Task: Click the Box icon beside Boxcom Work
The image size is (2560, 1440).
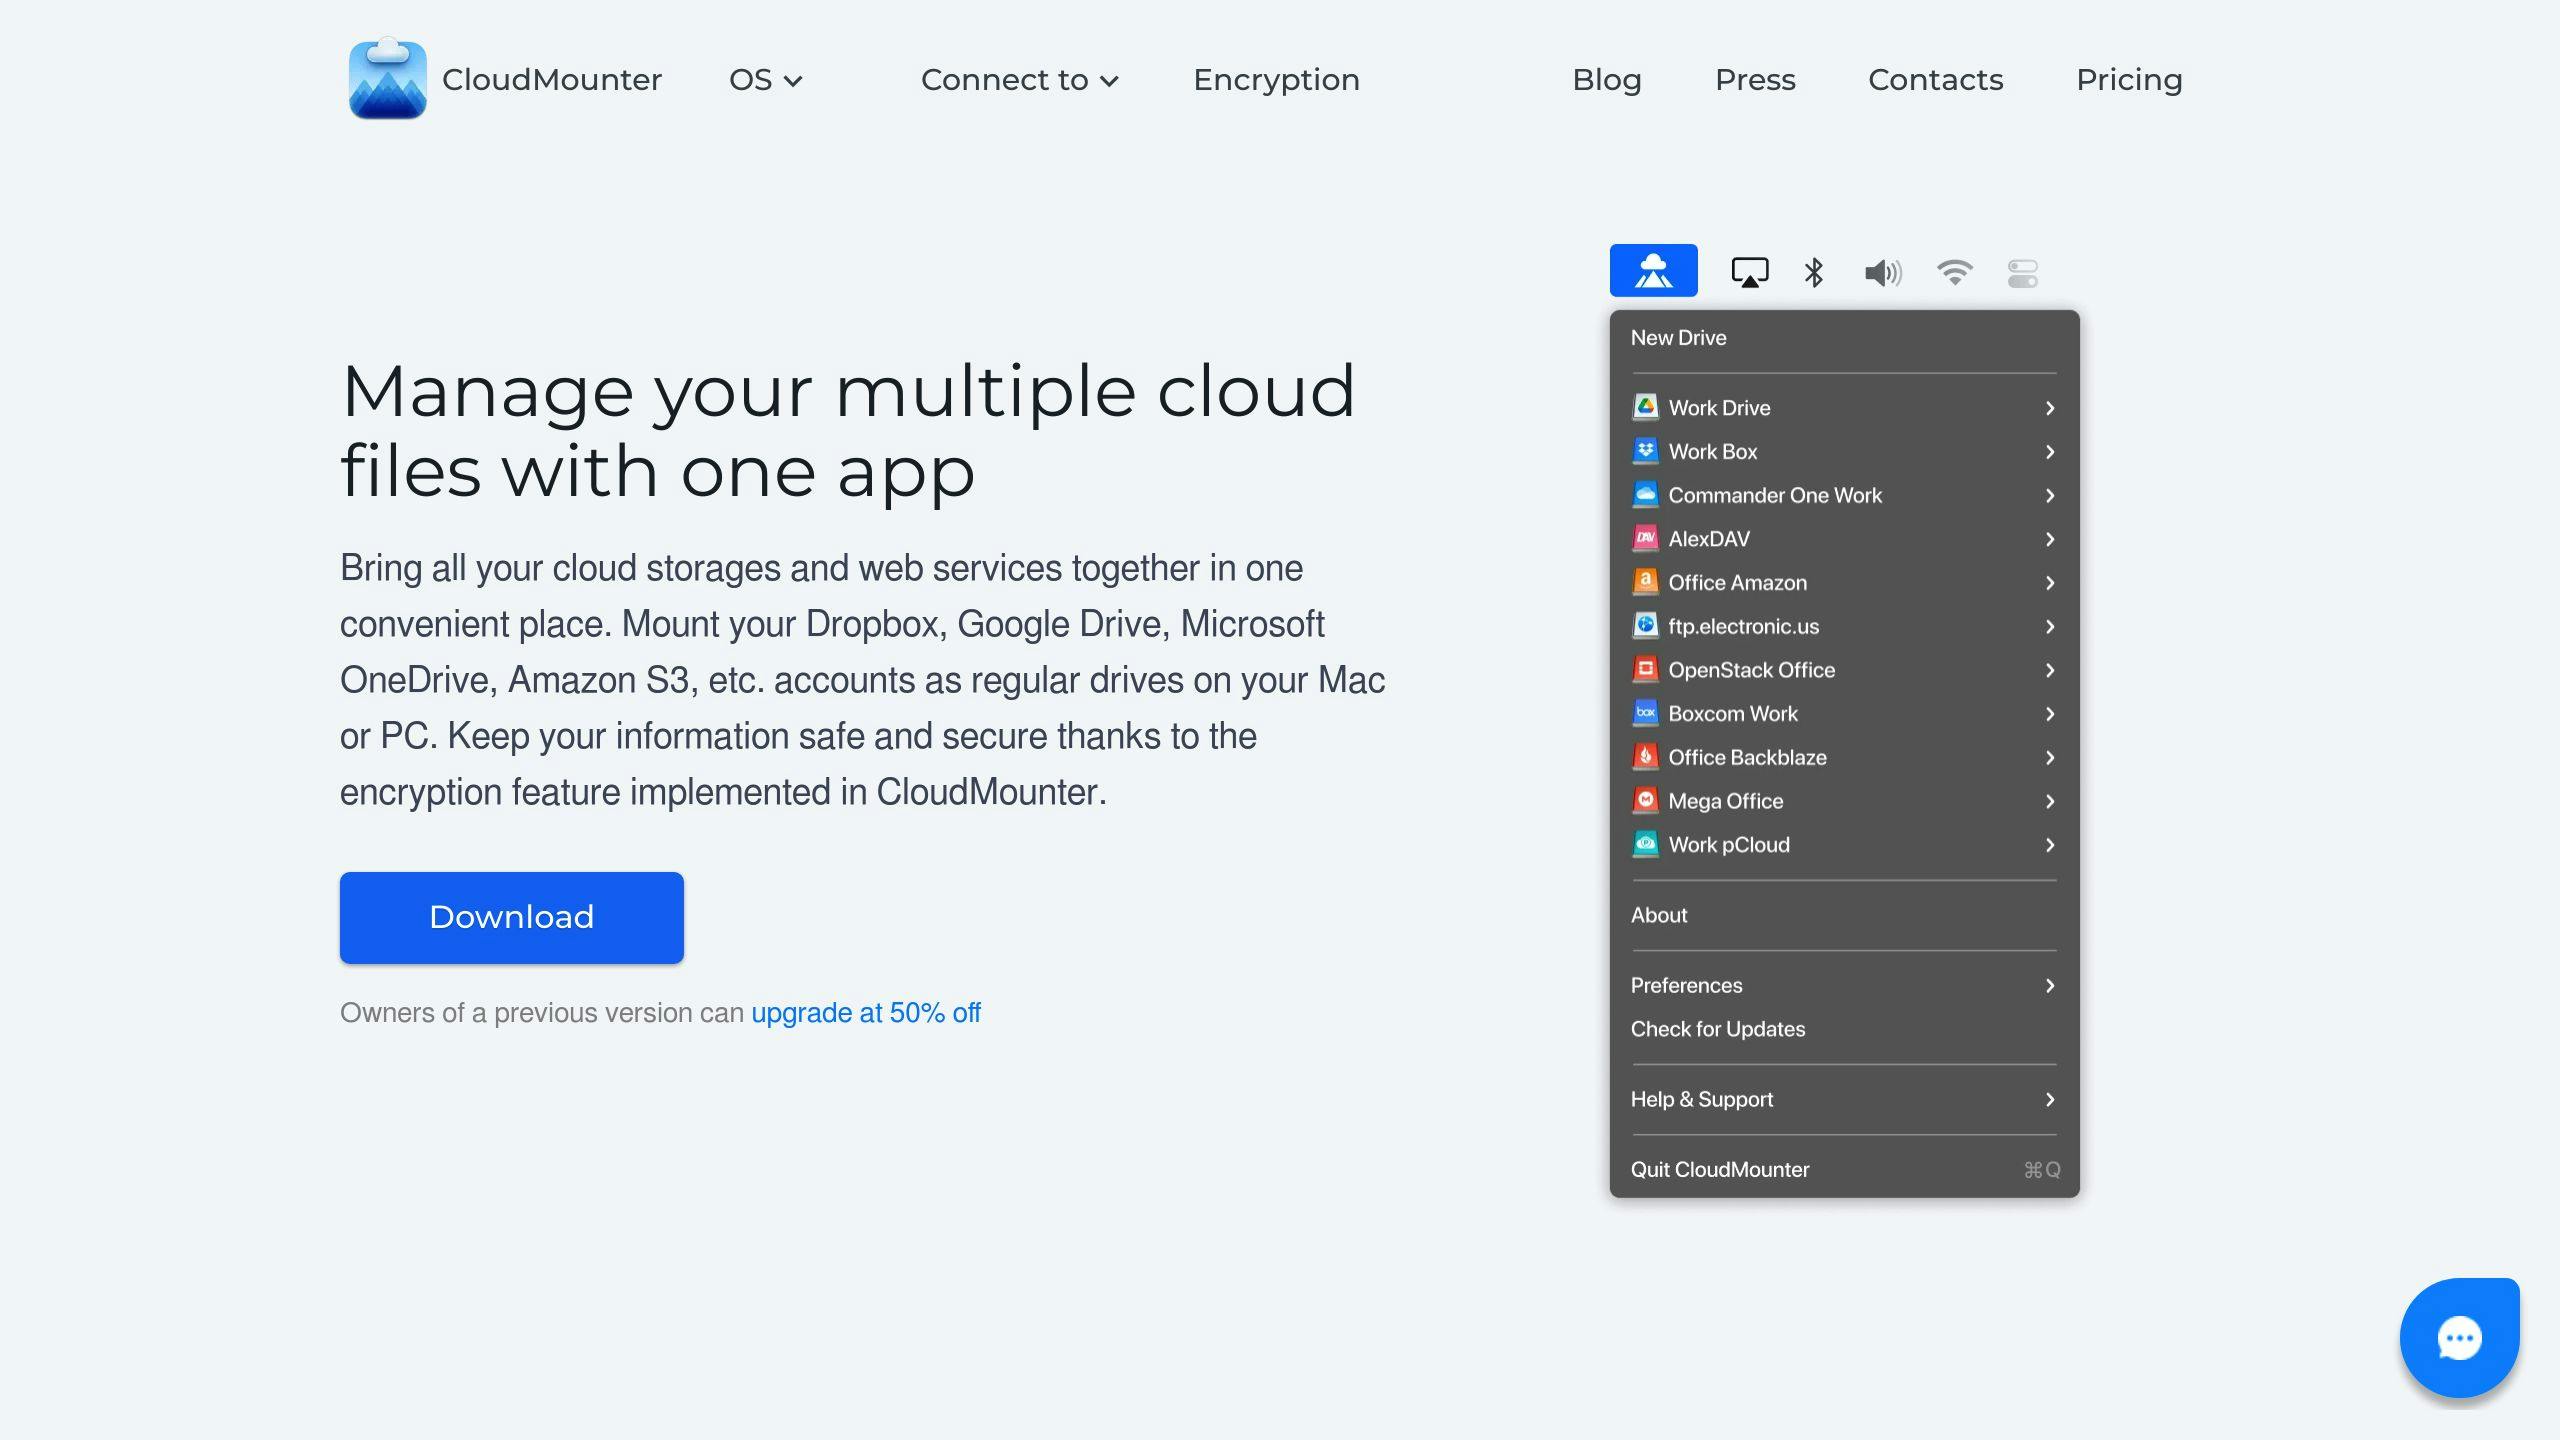Action: click(x=1645, y=713)
